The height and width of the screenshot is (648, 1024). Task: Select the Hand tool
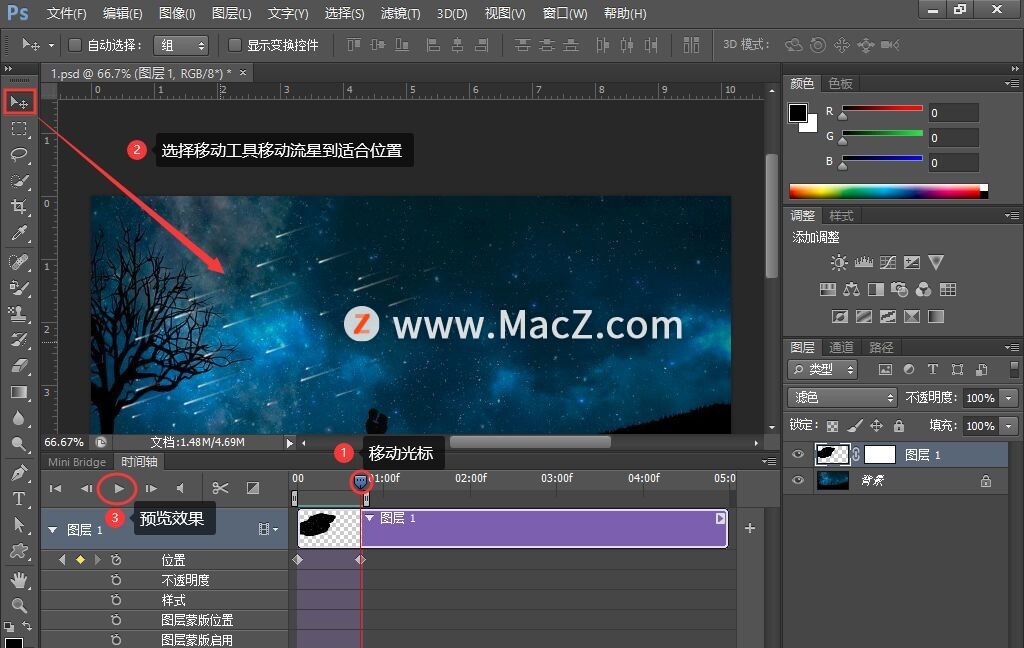19,579
